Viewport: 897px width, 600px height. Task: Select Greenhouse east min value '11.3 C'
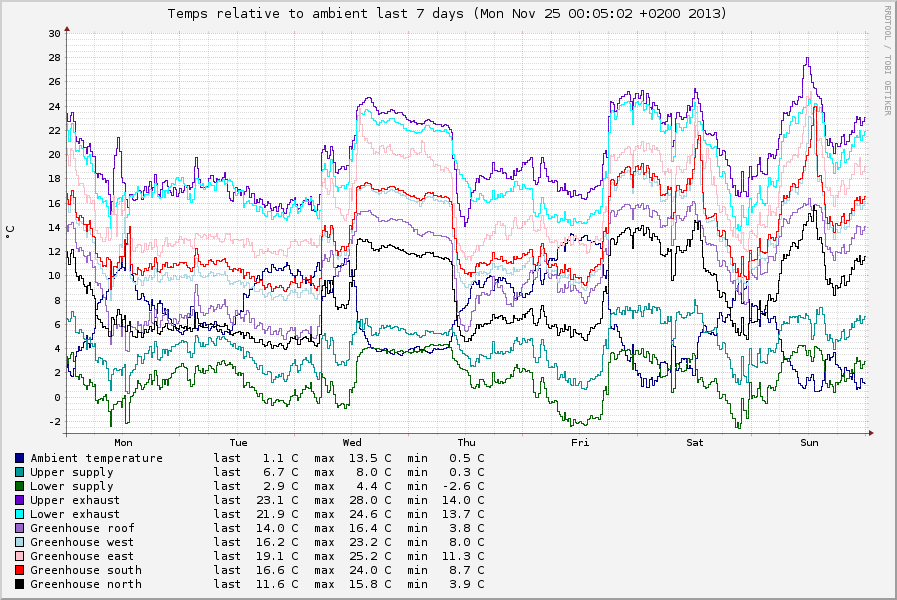click(x=462, y=556)
